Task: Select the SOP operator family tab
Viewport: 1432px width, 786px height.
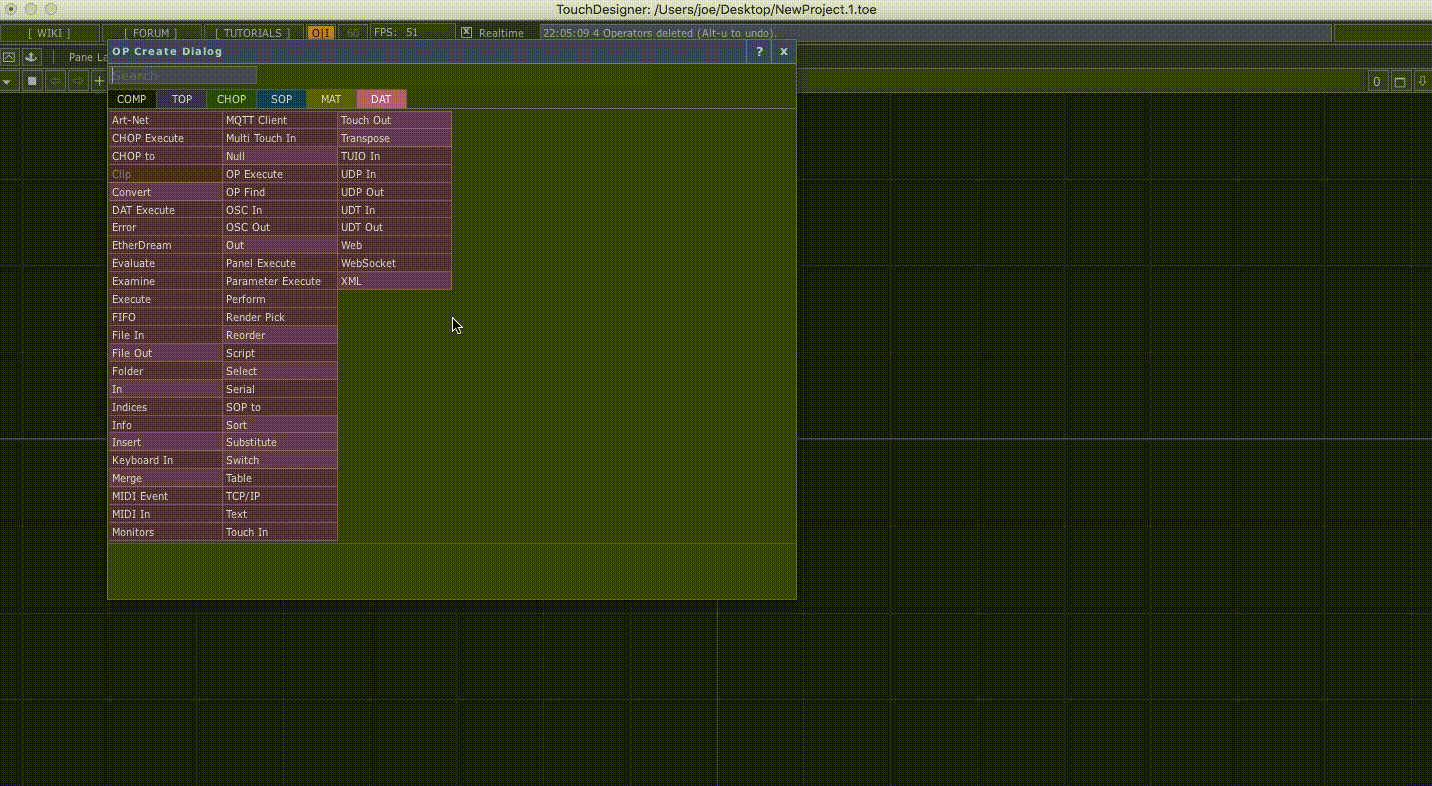Action: 281,99
